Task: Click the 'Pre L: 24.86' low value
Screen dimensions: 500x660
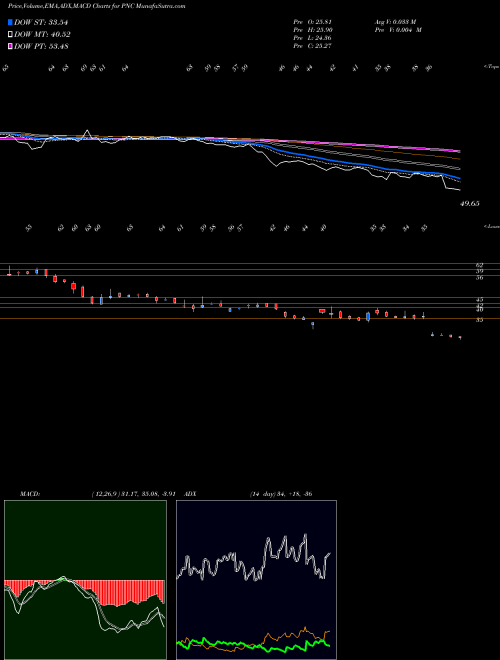Action: tap(313, 38)
